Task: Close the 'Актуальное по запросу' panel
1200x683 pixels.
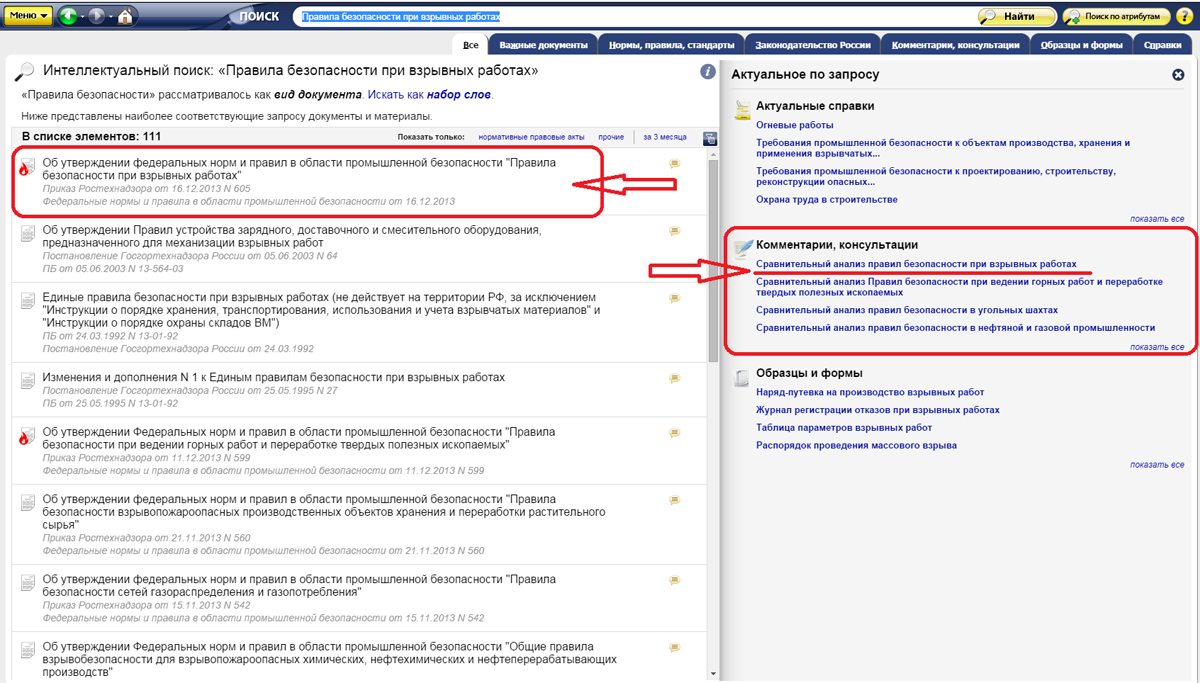Action: pos(1178,75)
